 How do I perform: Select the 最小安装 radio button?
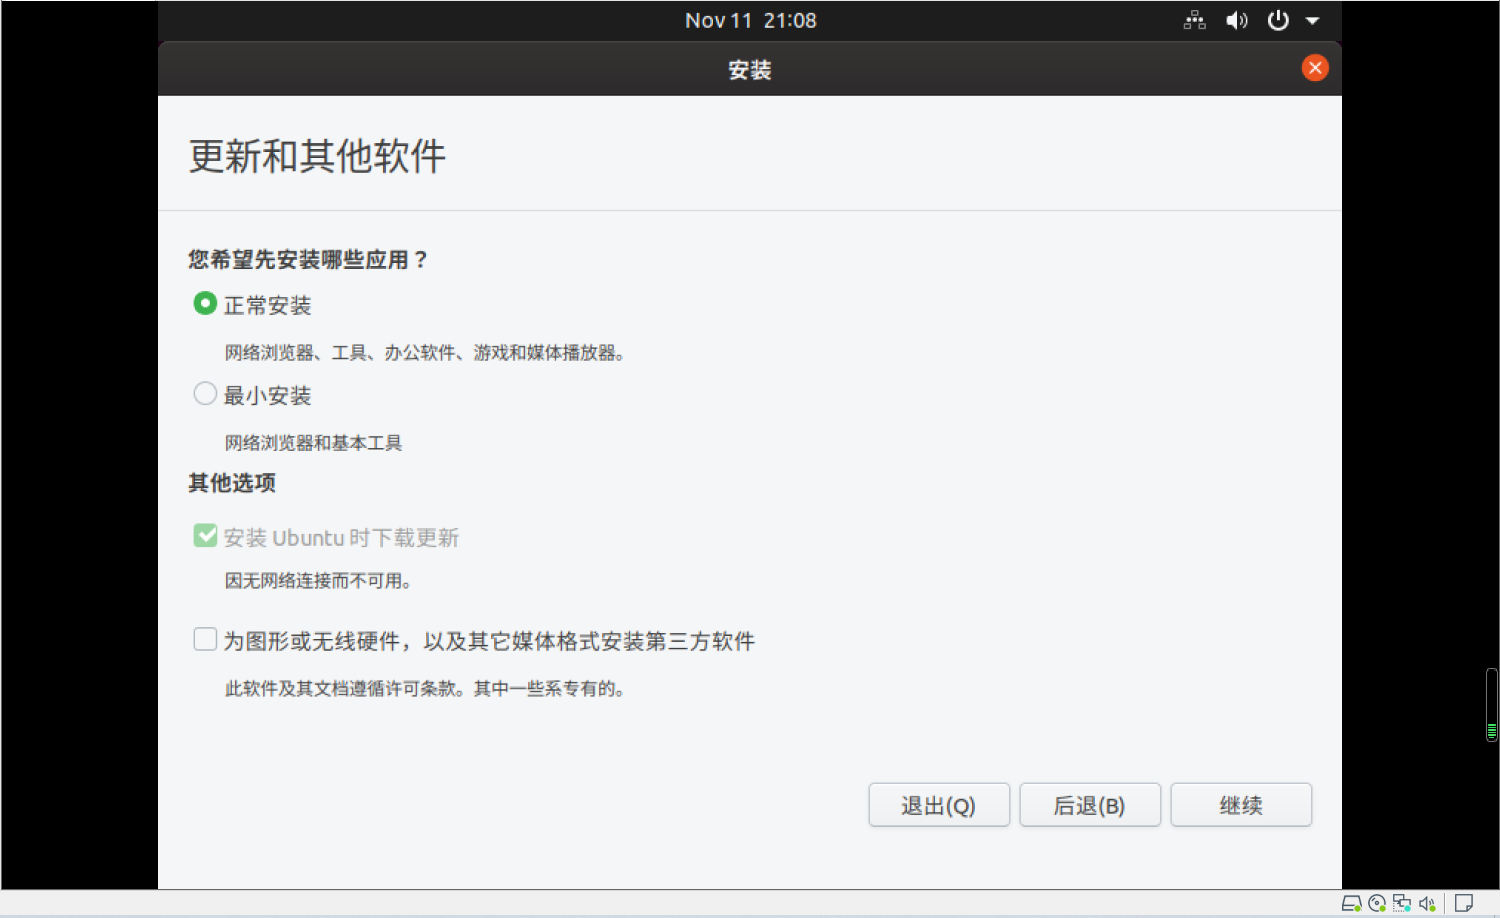(205, 393)
